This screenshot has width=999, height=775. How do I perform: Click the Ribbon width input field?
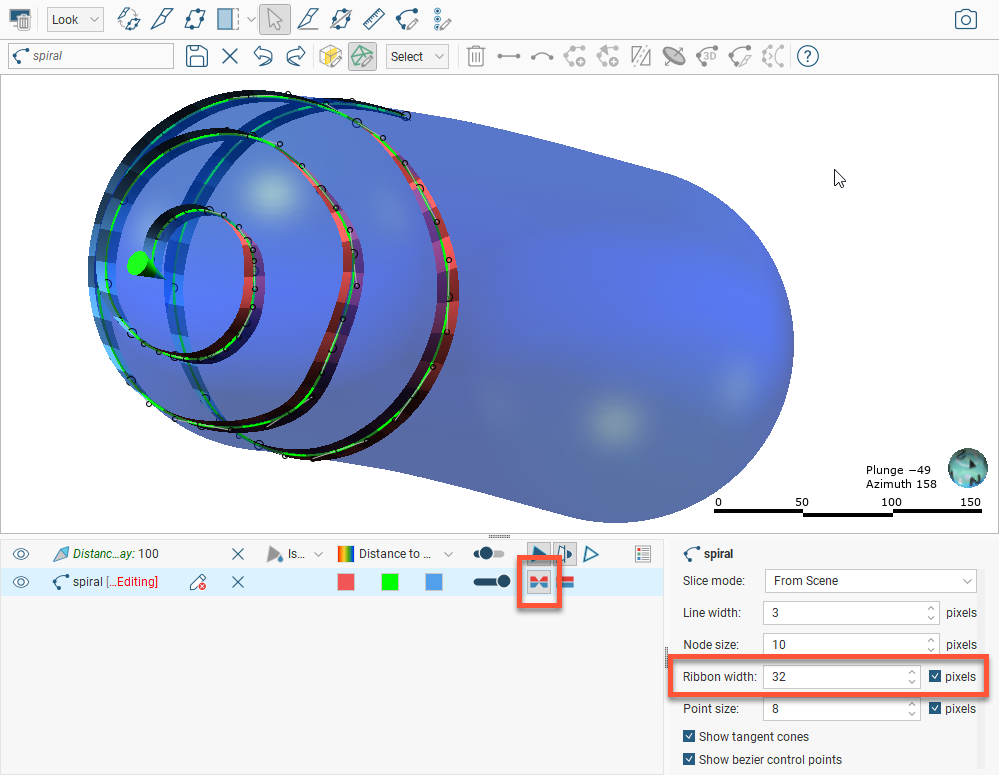pos(833,677)
